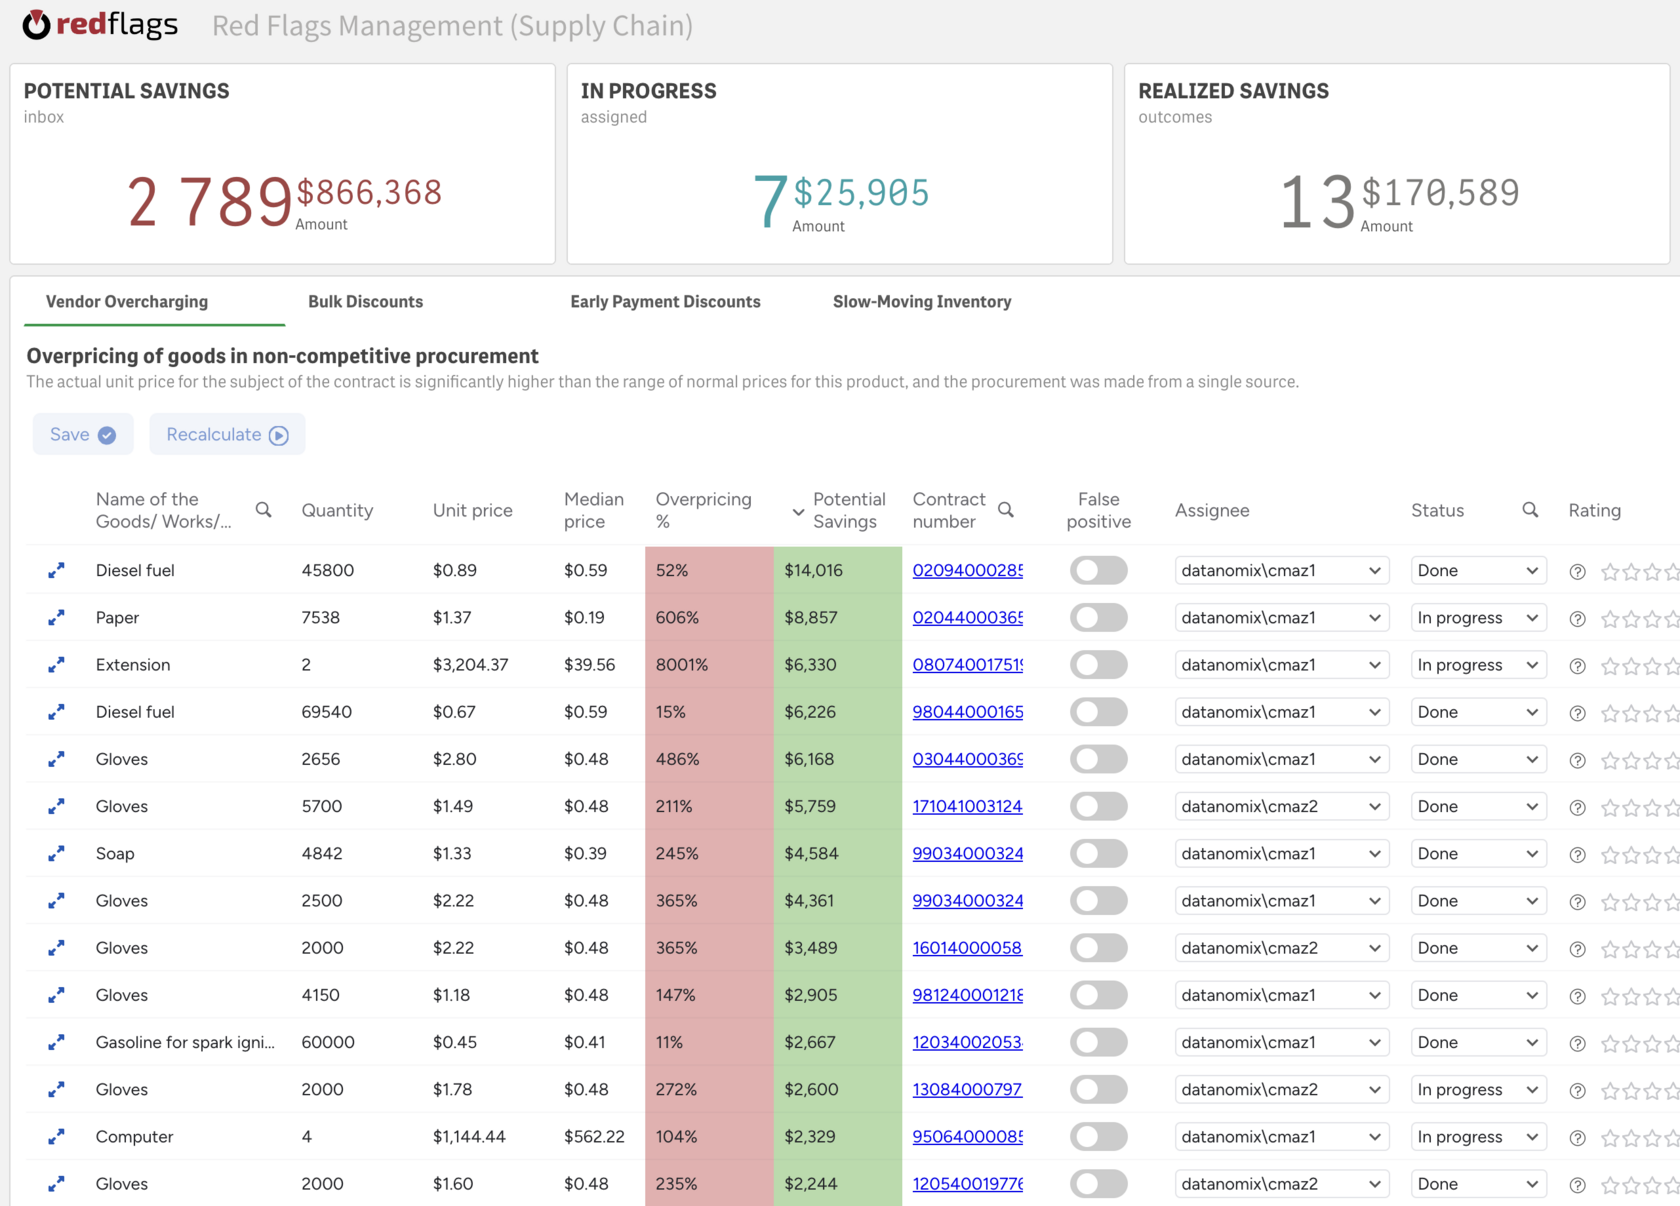Screen dimensions: 1680x1206
Task: Open the Assignee dropdown for the Paper row
Action: click(1281, 618)
